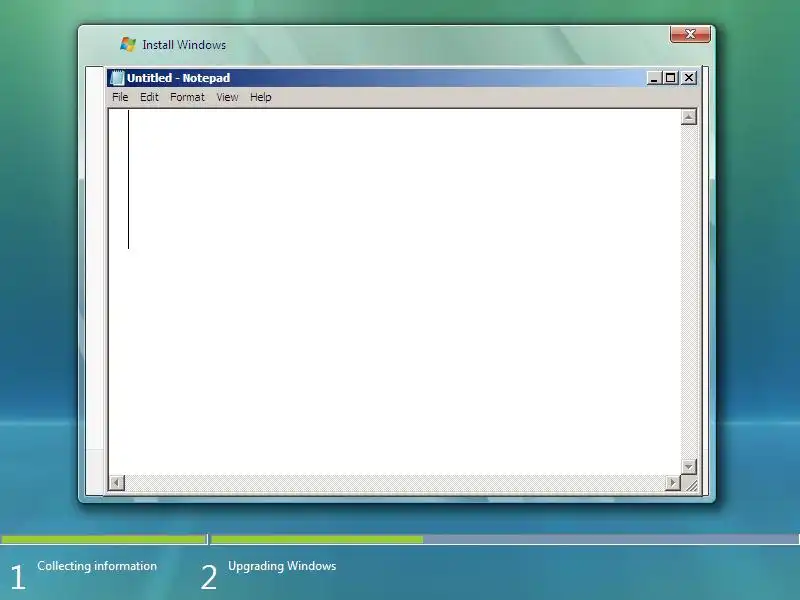Click the horizontal scrollbar left arrow
Viewport: 800px width, 600px height.
pos(117,482)
